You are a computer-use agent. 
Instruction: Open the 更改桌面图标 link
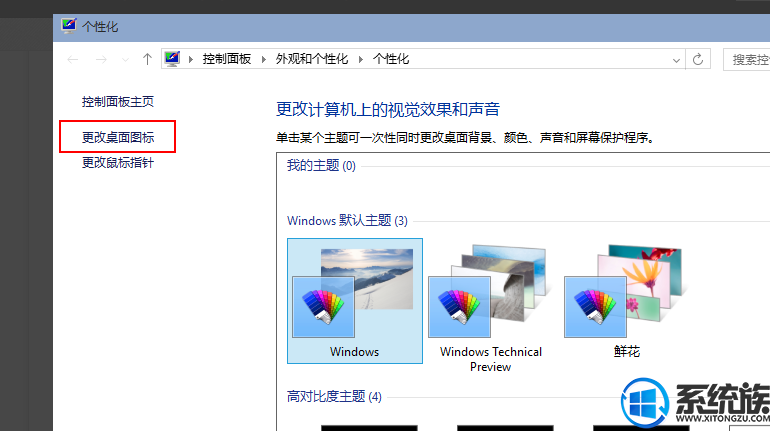[118, 137]
